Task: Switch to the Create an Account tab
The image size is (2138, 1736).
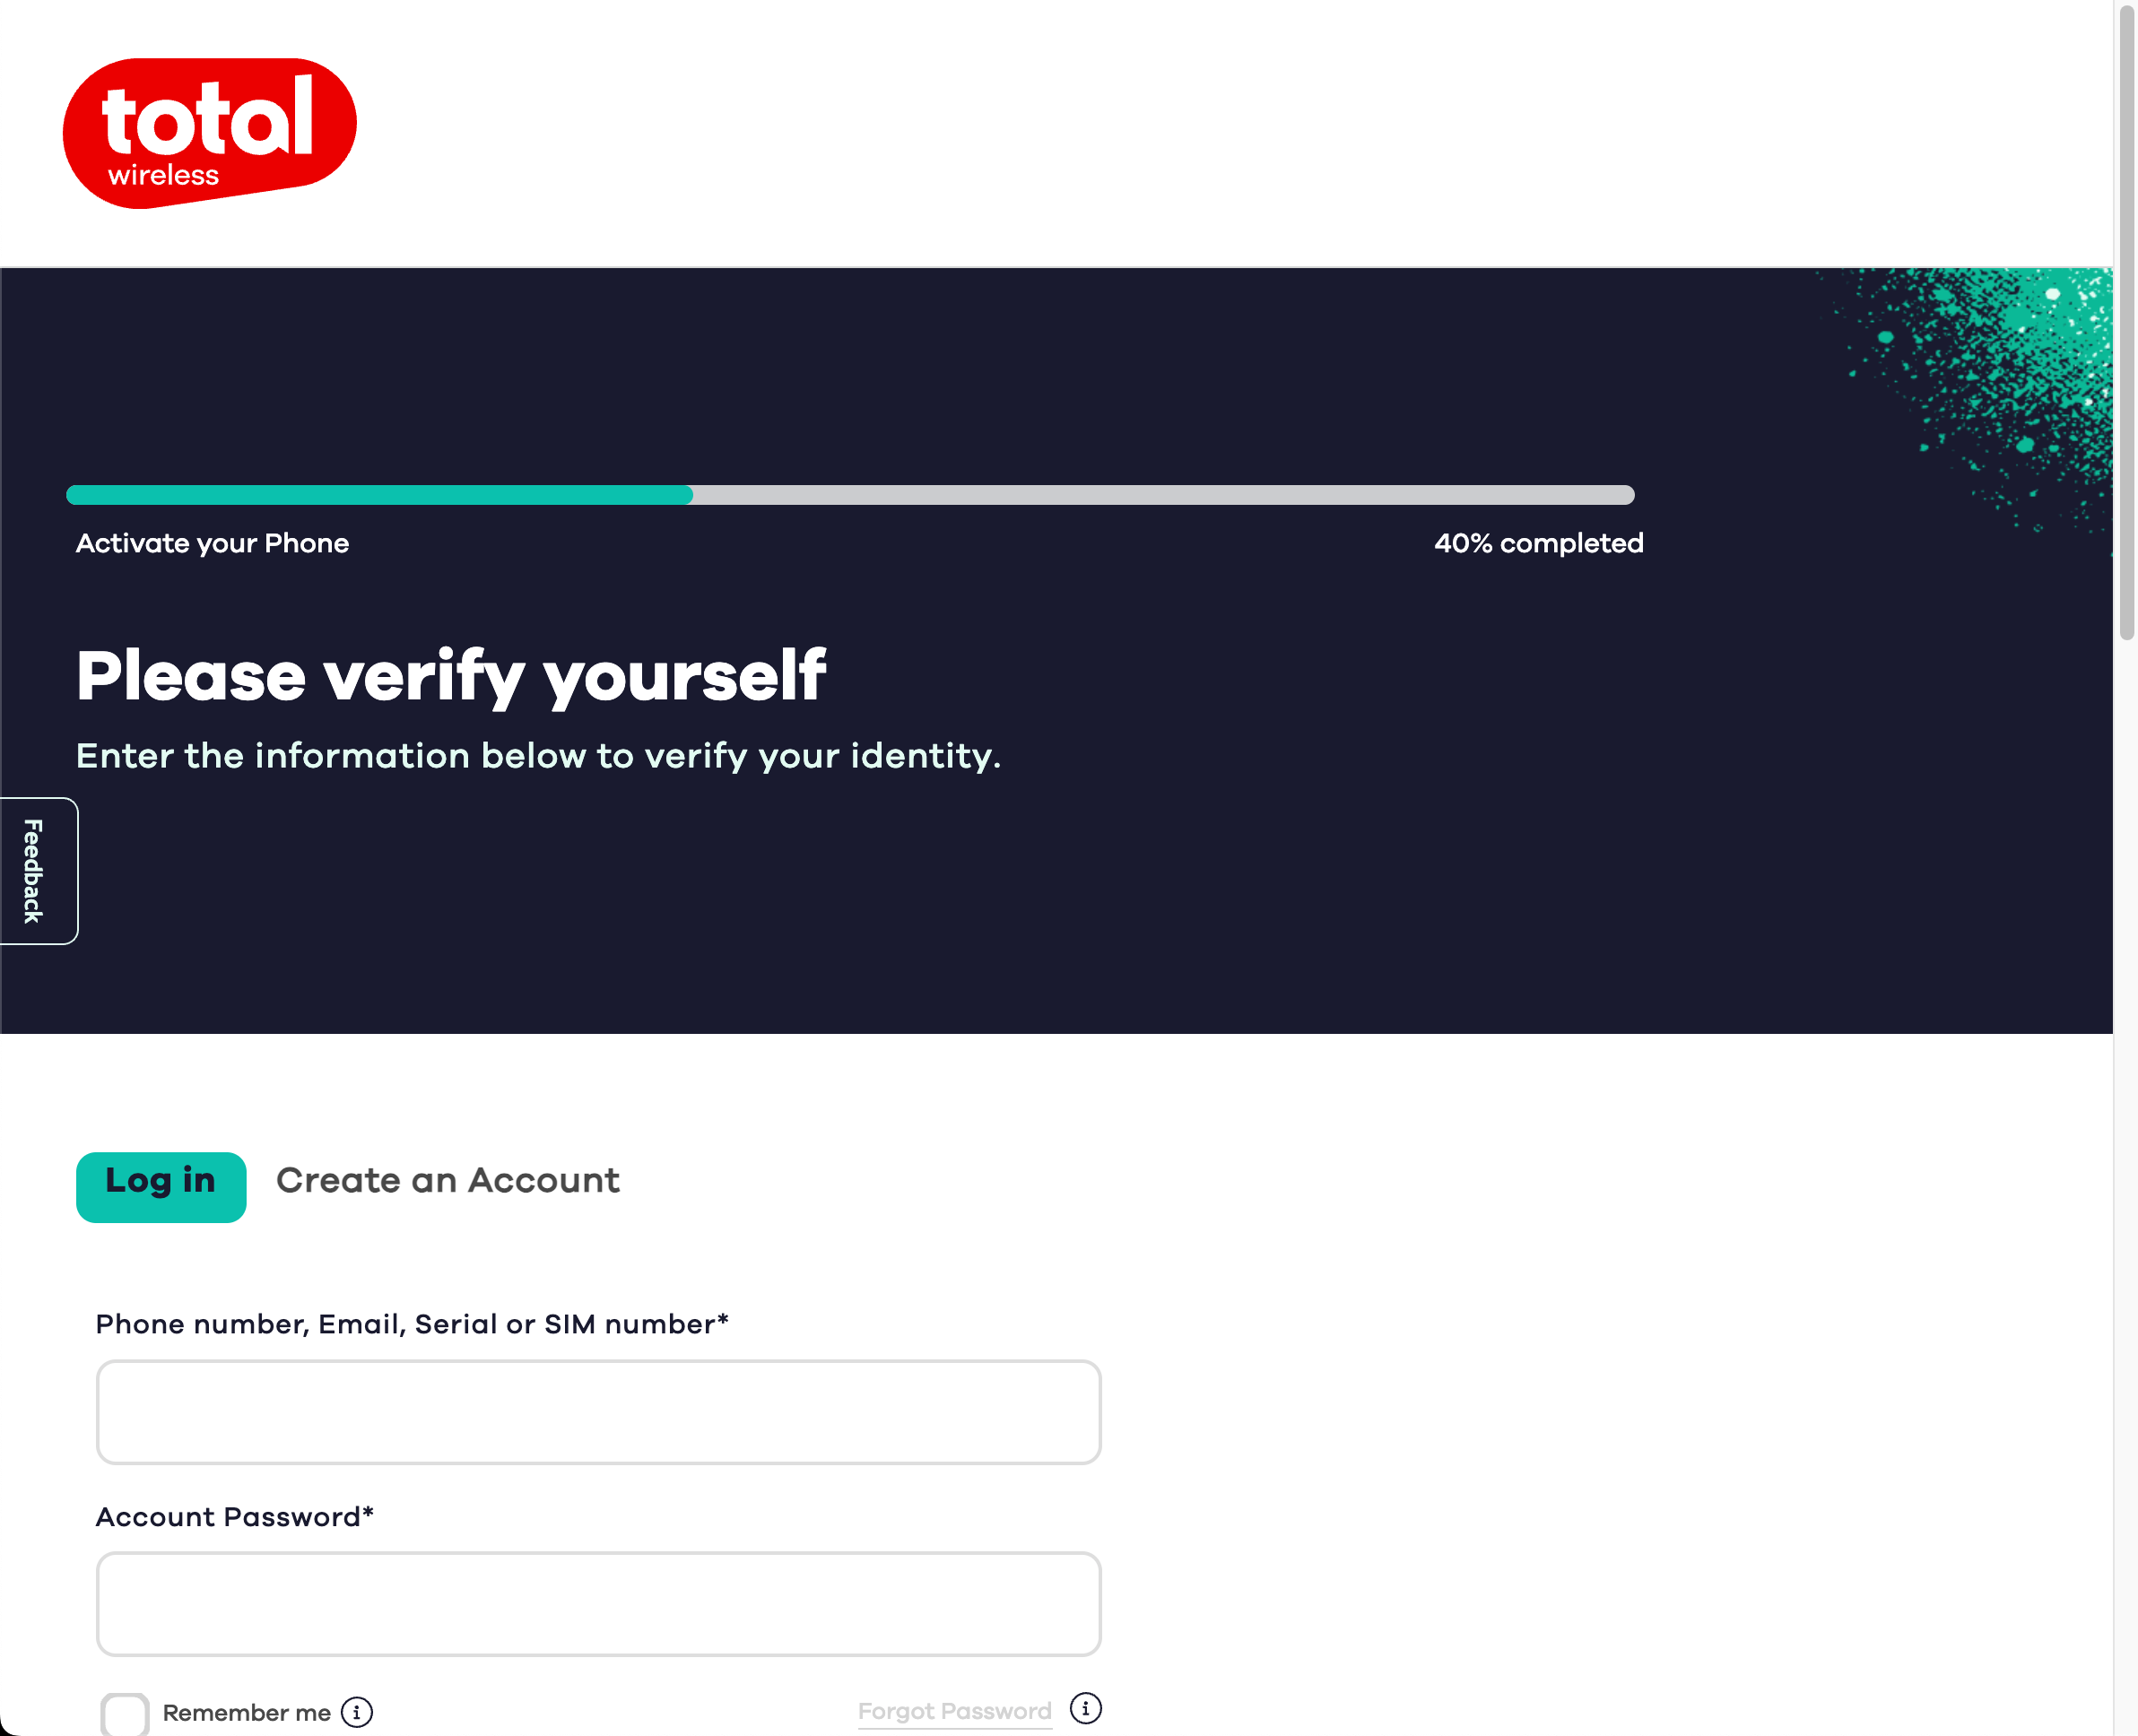Action: [448, 1181]
